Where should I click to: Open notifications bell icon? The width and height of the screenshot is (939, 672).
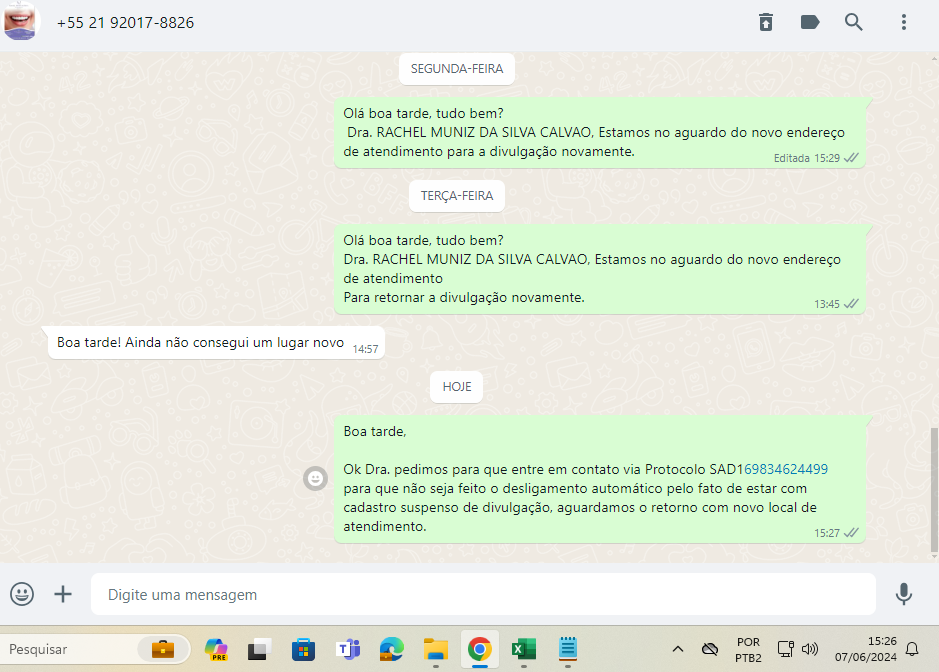pyautogui.click(x=912, y=649)
